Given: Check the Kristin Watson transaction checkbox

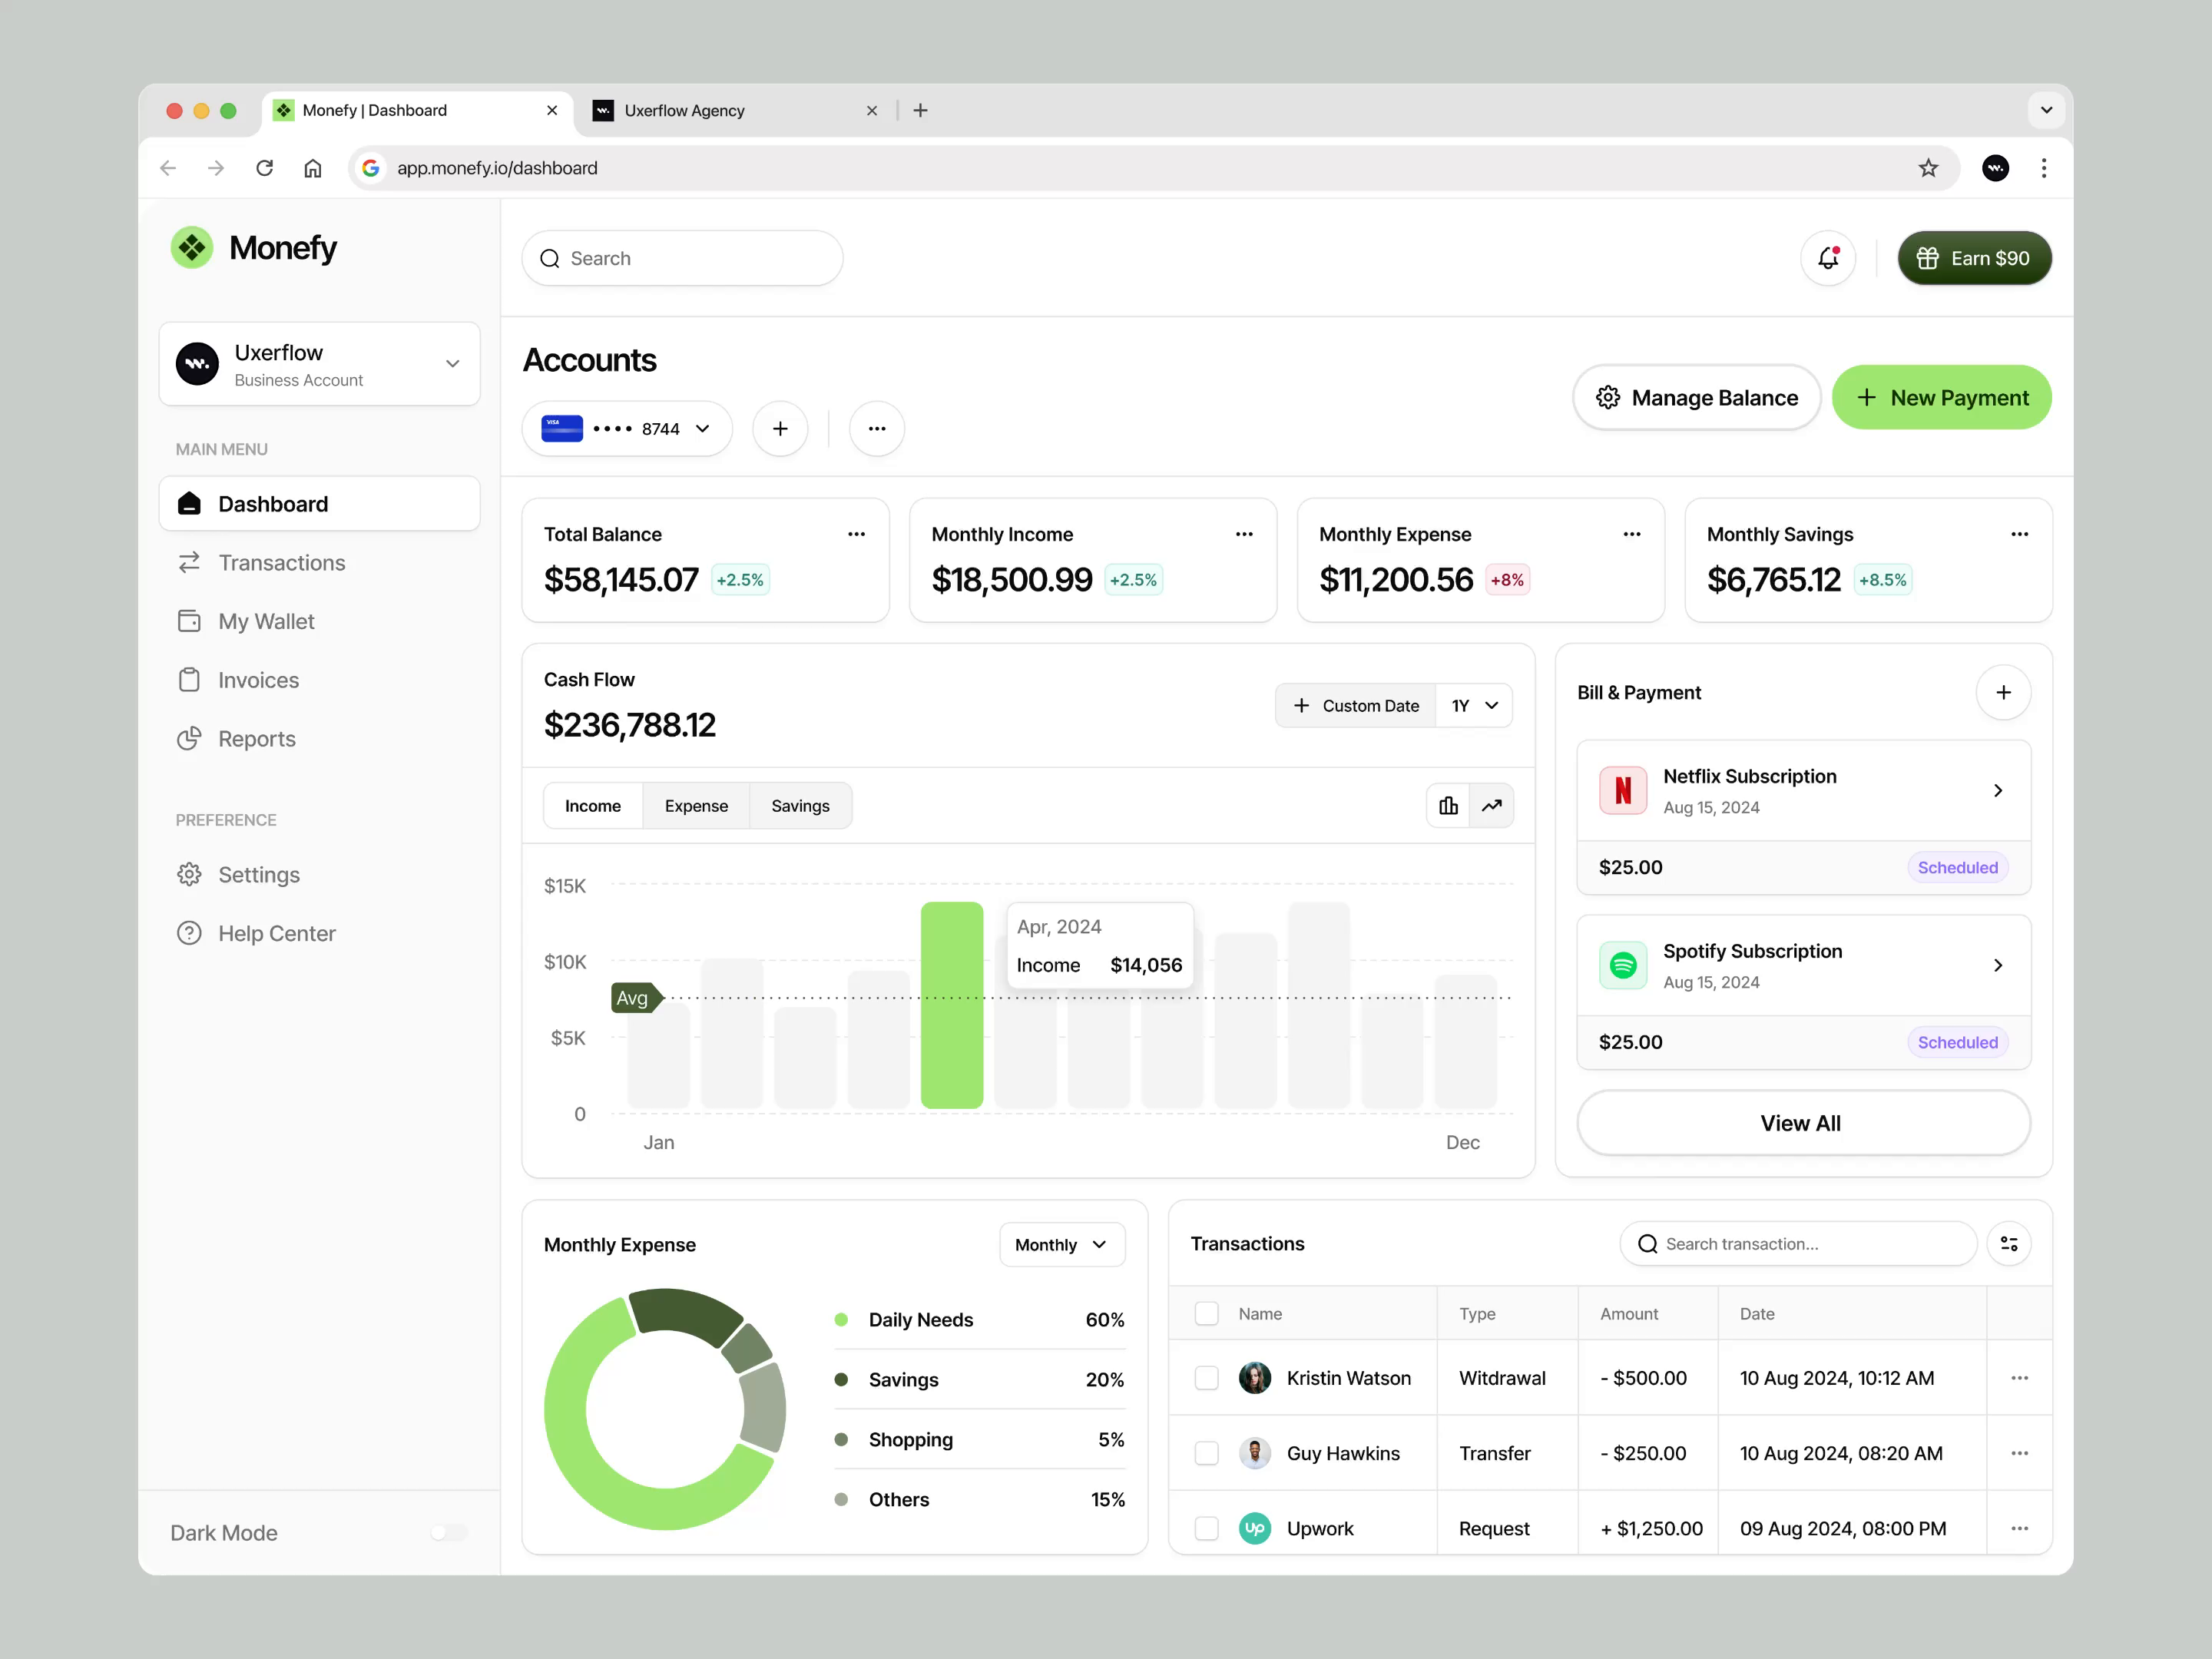Looking at the screenshot, I should 1206,1377.
